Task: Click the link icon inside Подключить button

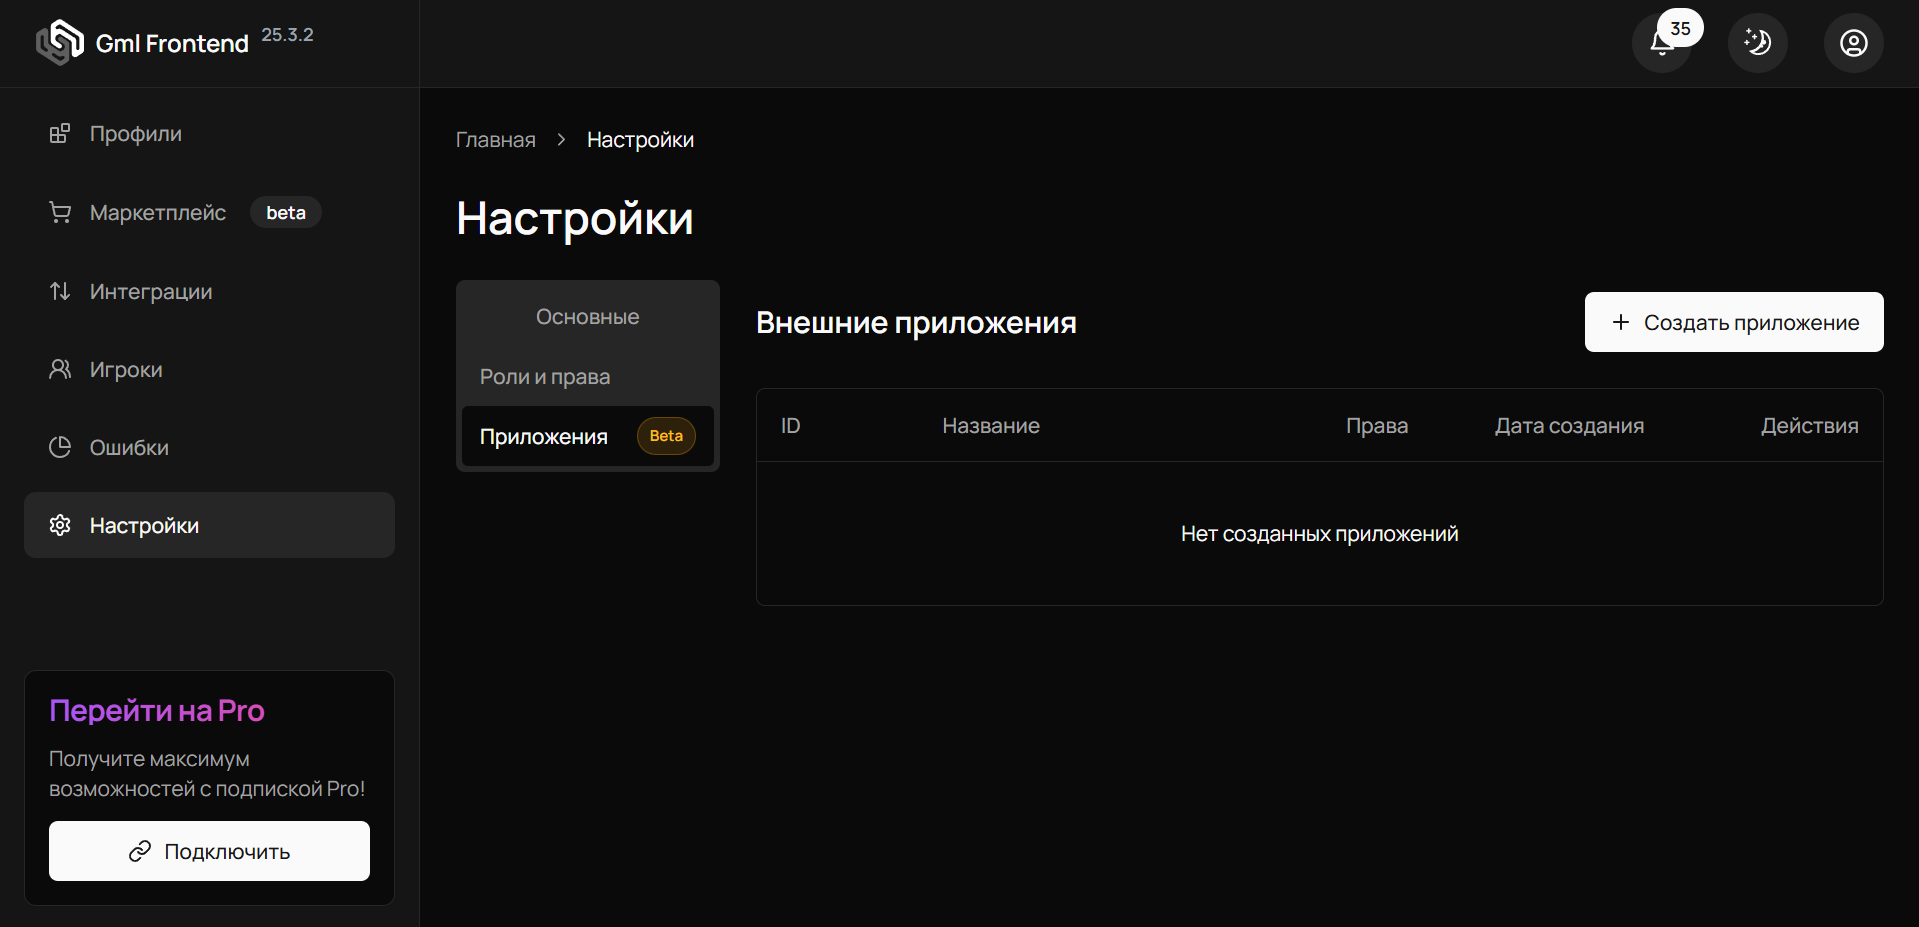Action: point(140,851)
